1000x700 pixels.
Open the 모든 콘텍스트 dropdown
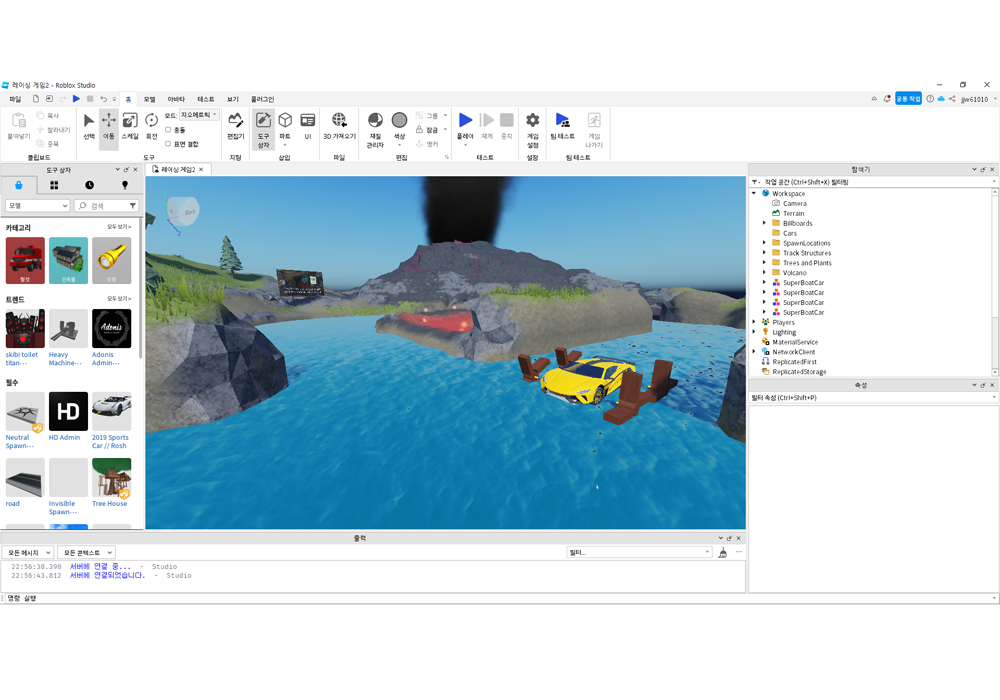[x=86, y=553]
